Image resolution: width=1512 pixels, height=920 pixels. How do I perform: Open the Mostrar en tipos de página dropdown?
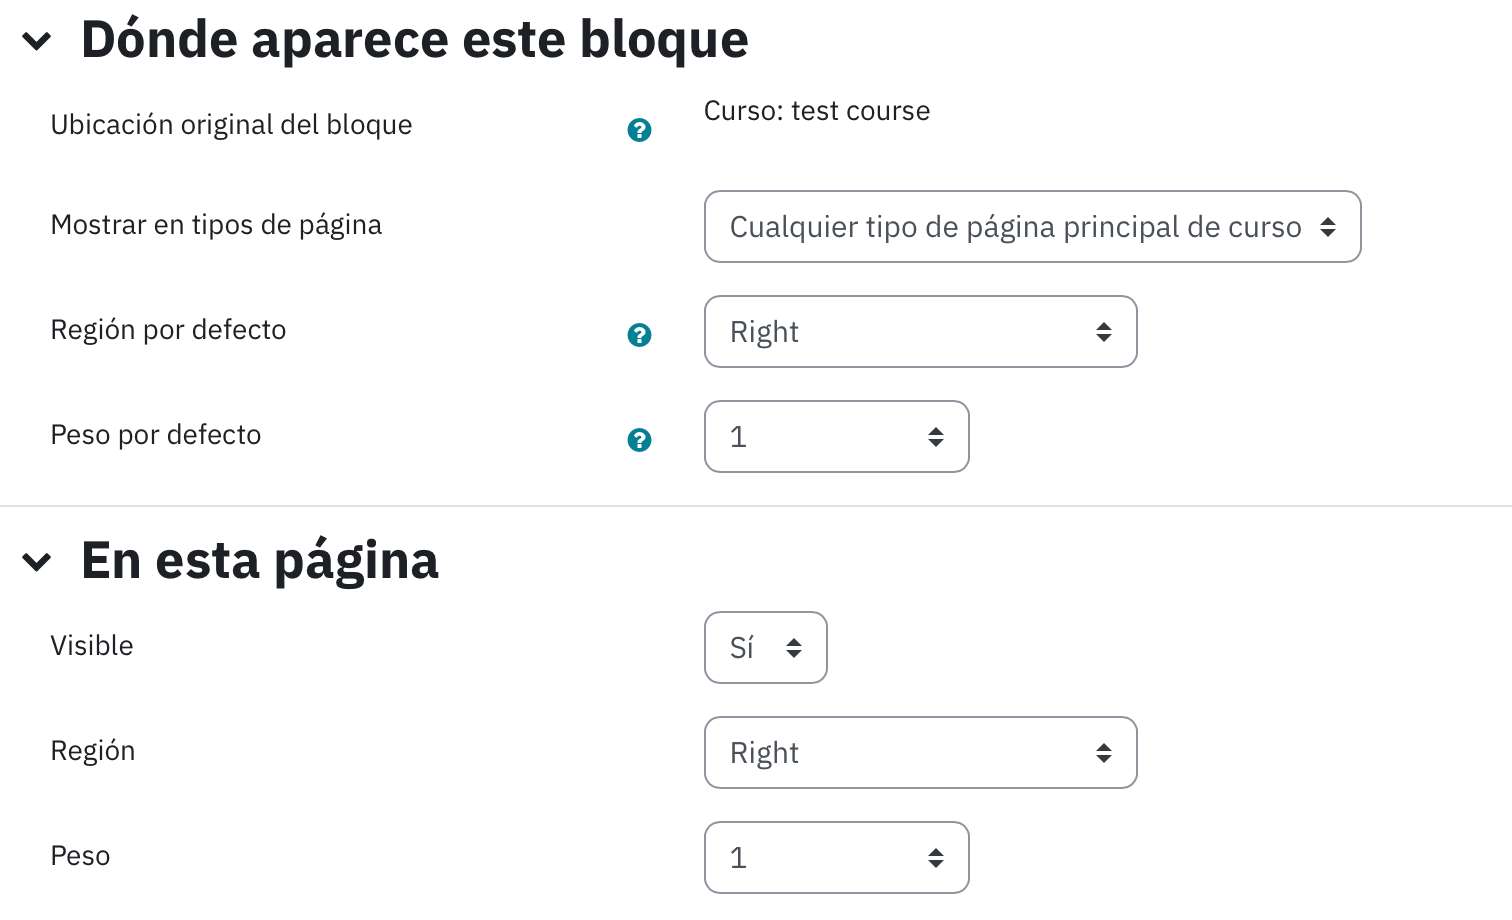coord(1033,227)
